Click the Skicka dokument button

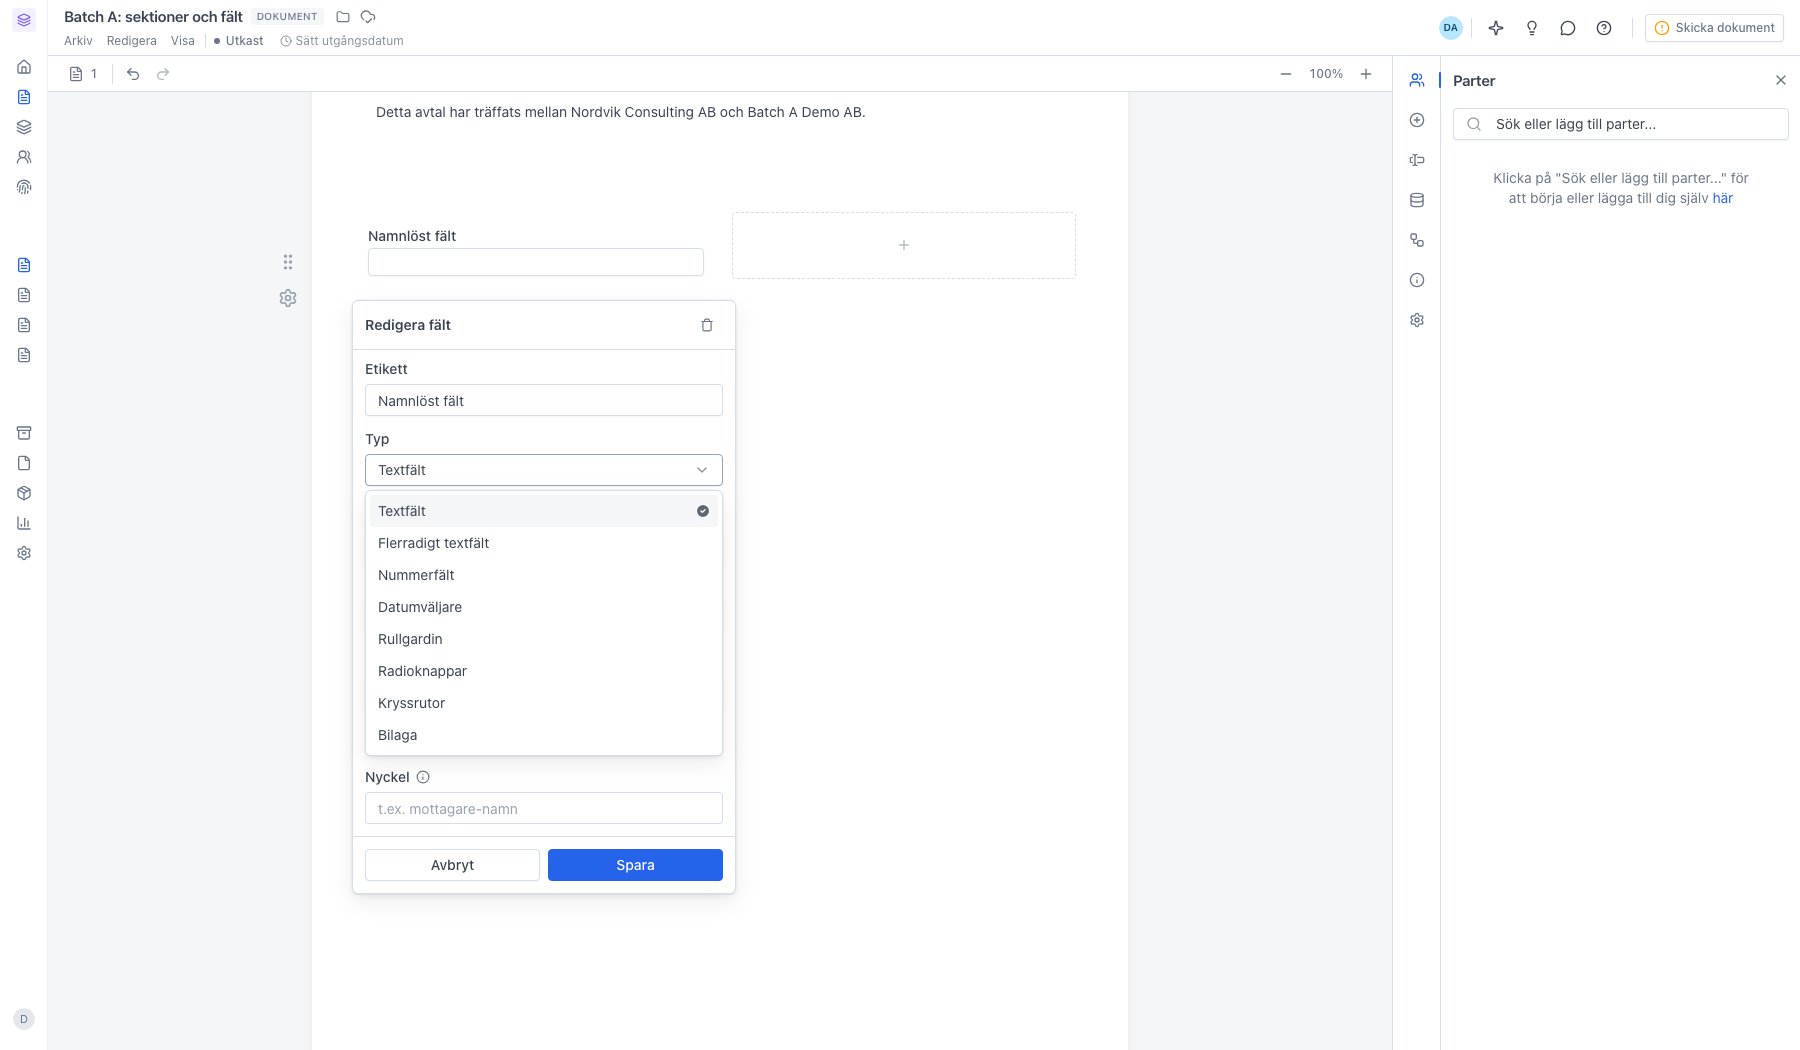(x=1714, y=28)
